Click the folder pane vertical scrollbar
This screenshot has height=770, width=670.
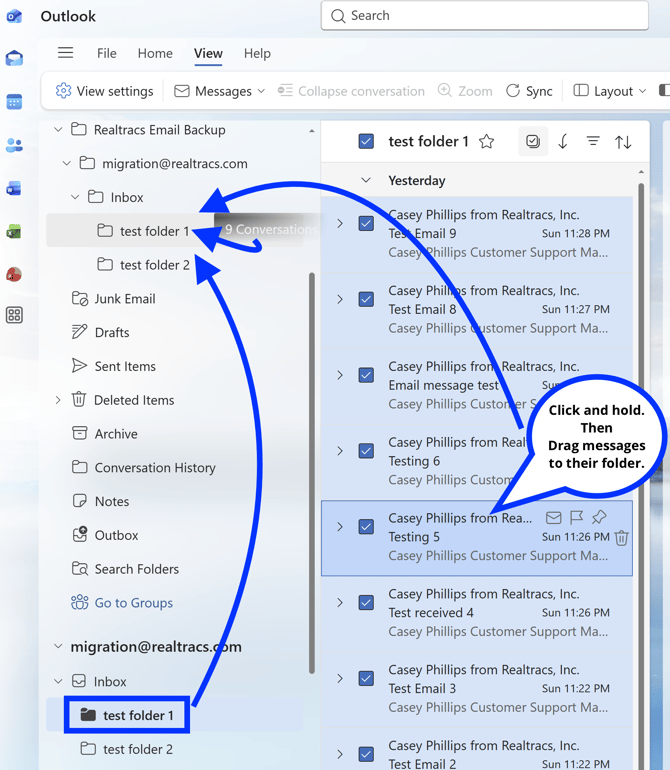[x=312, y=473]
